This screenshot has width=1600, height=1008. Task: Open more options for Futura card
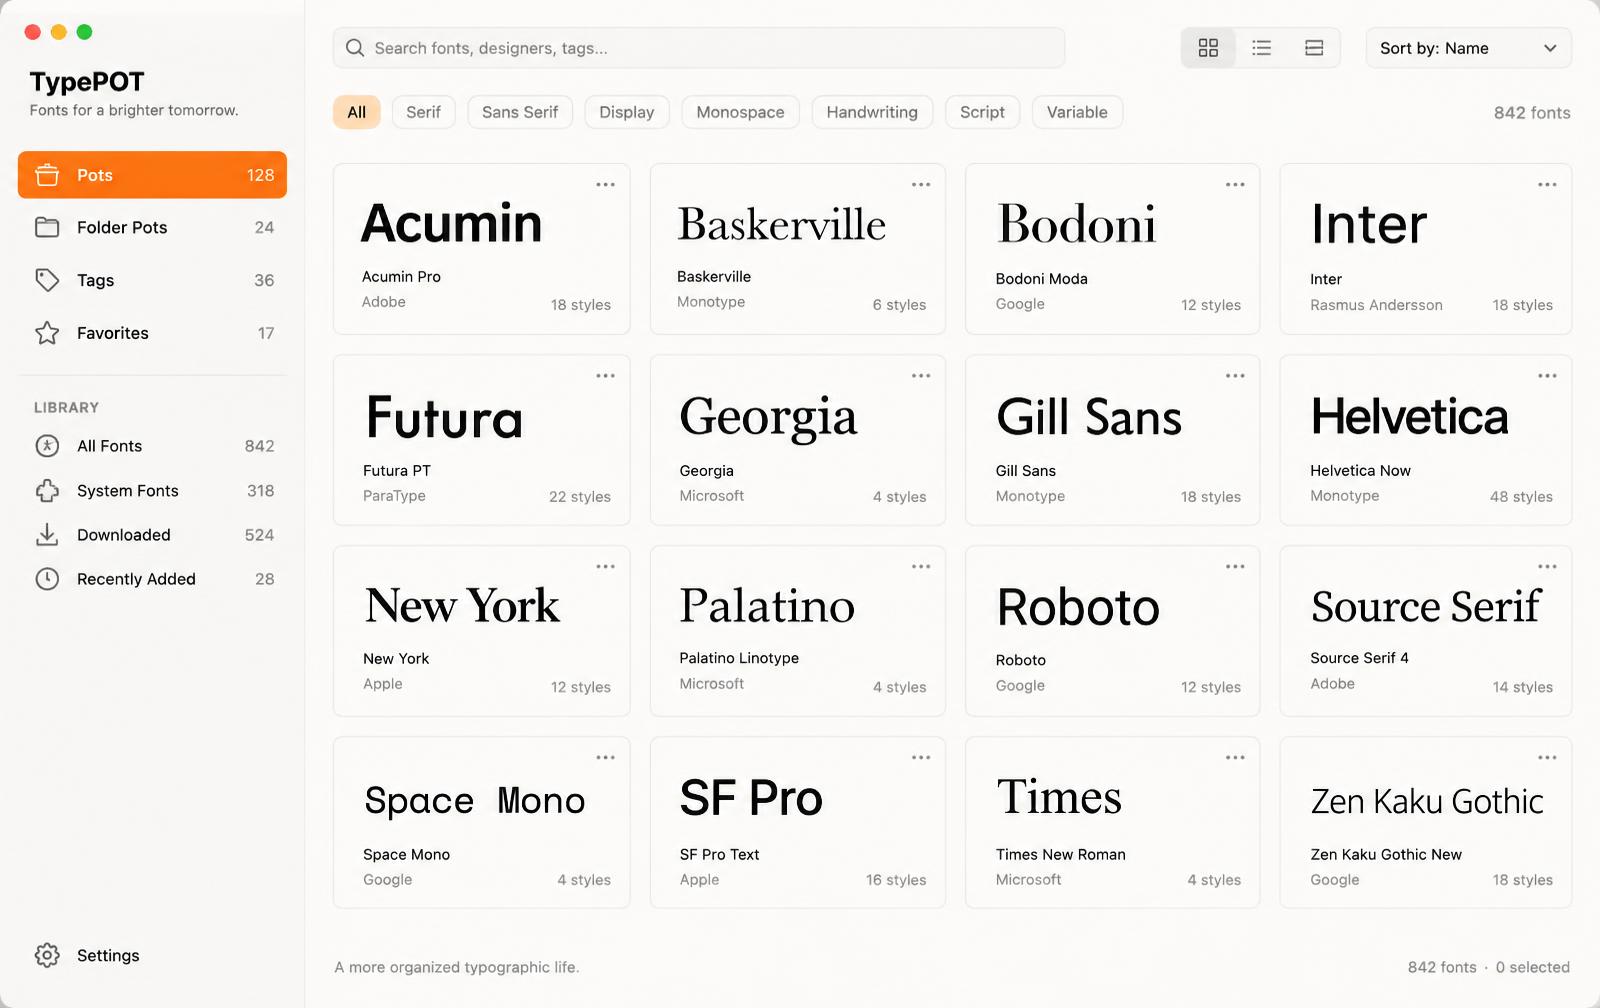605,376
